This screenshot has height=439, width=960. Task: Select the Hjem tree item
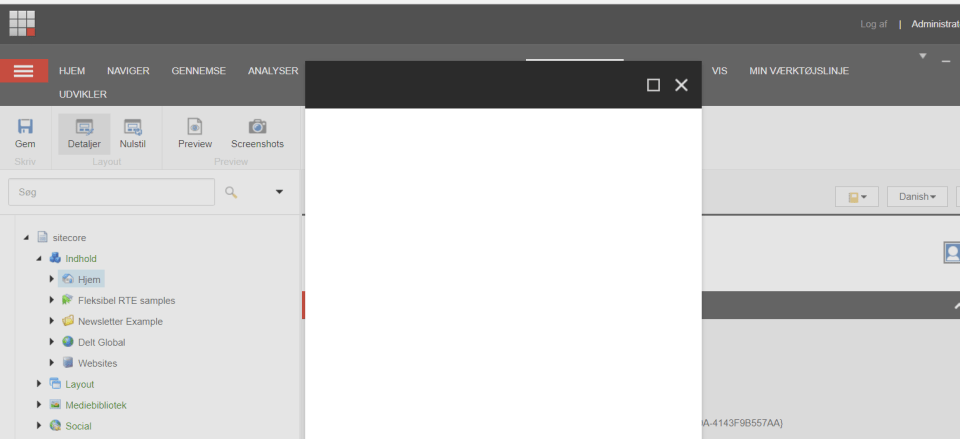[89, 279]
